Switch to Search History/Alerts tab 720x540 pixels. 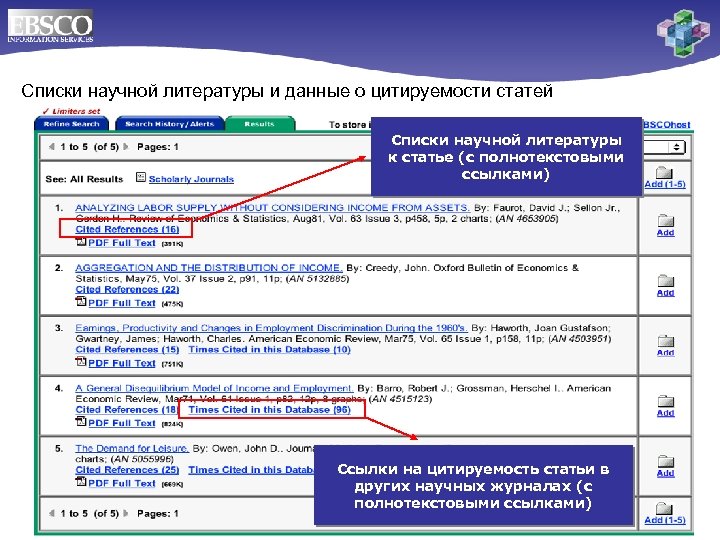pos(169,124)
